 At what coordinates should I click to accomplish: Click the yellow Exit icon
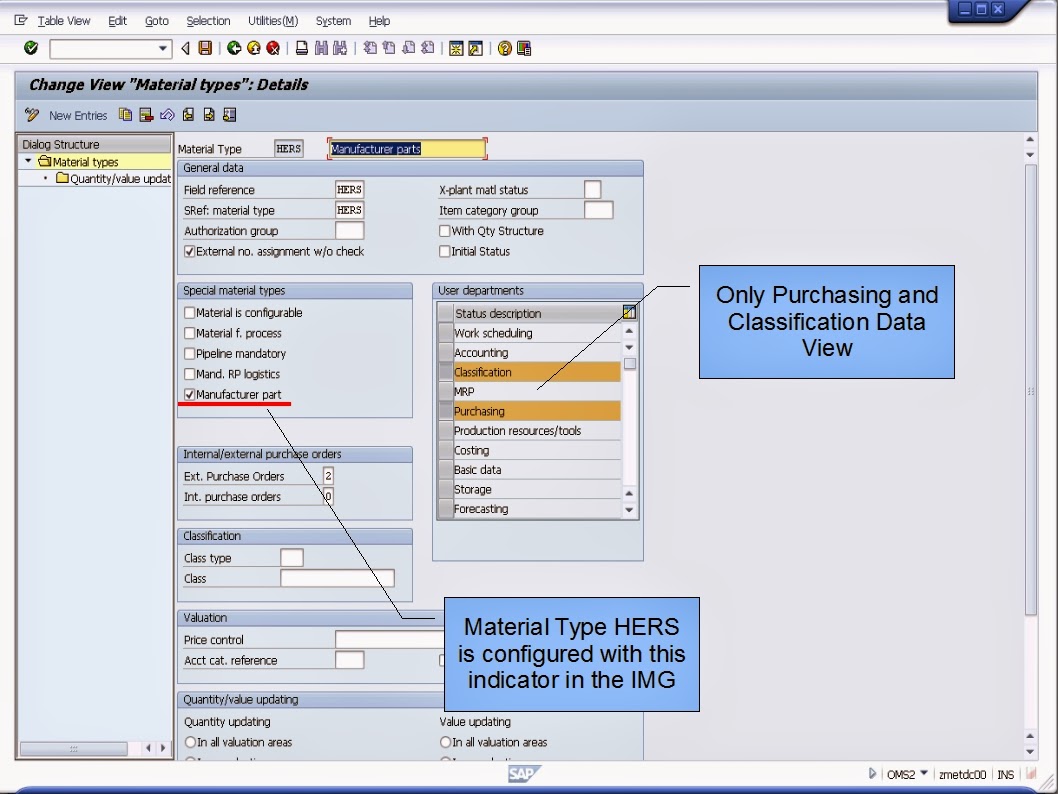point(254,48)
